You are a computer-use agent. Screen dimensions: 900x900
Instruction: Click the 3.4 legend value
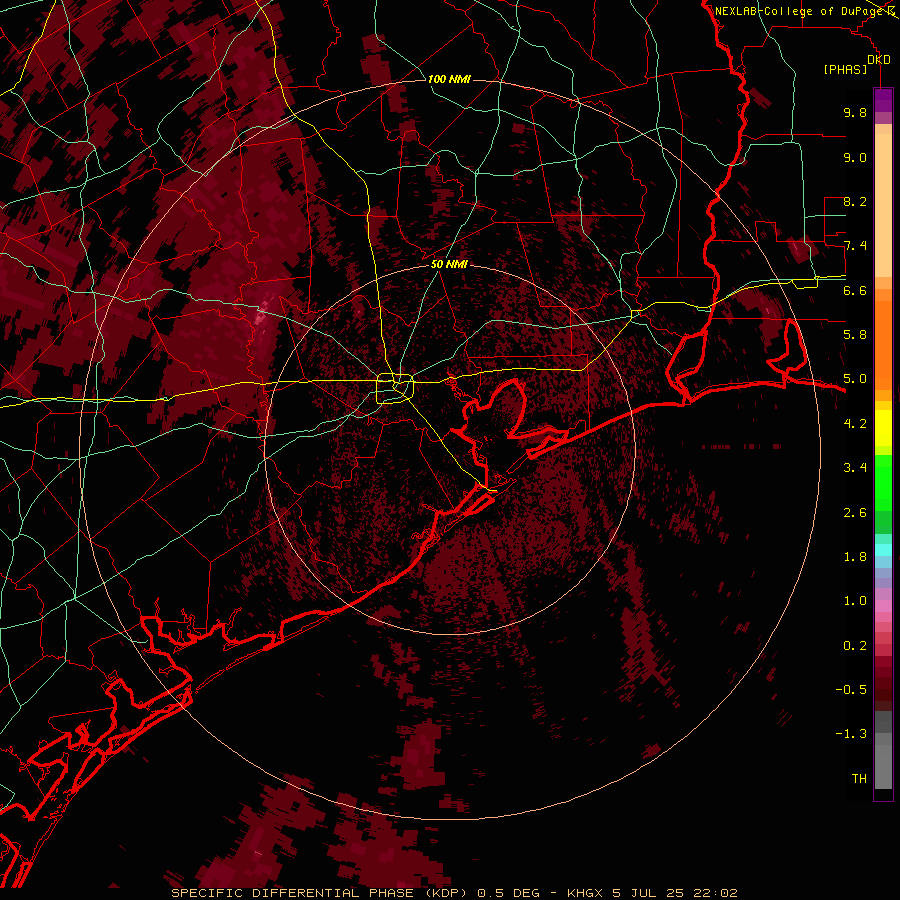(855, 468)
